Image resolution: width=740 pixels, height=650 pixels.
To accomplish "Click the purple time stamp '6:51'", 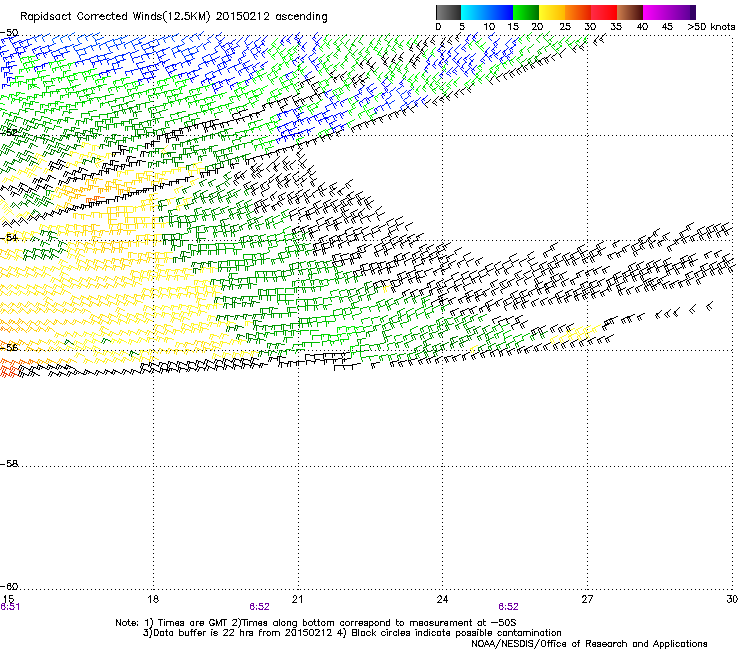I will (10, 607).
